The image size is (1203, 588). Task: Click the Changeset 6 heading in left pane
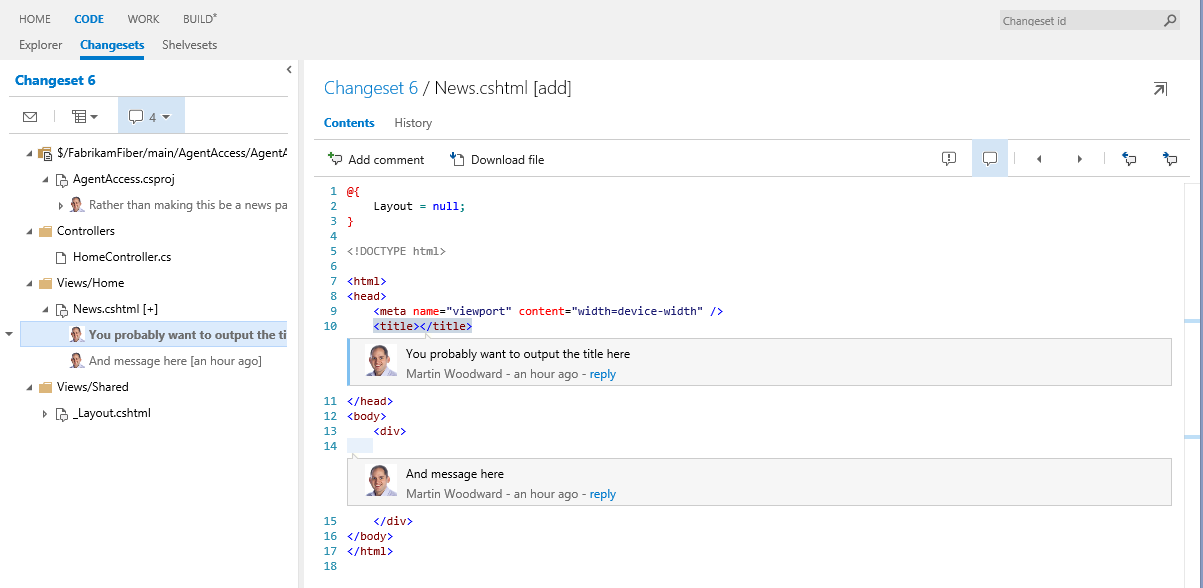click(55, 80)
